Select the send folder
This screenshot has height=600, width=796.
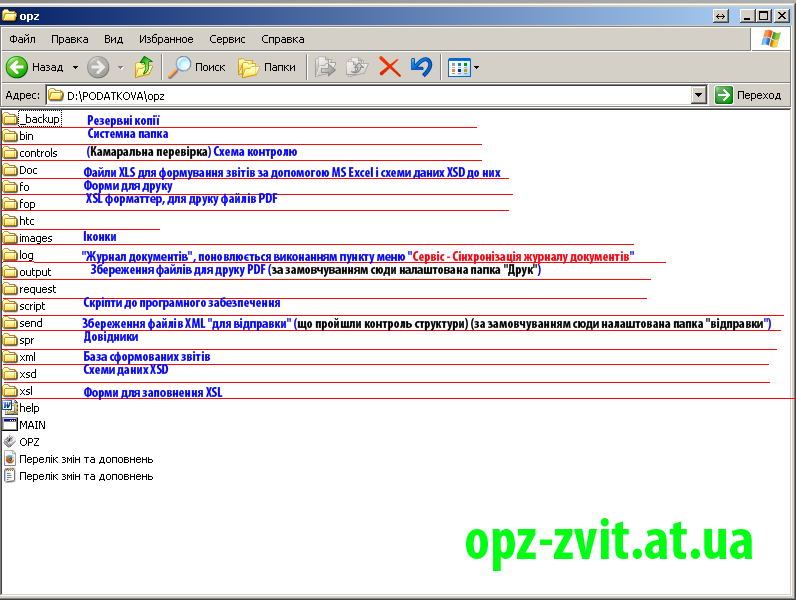22,323
